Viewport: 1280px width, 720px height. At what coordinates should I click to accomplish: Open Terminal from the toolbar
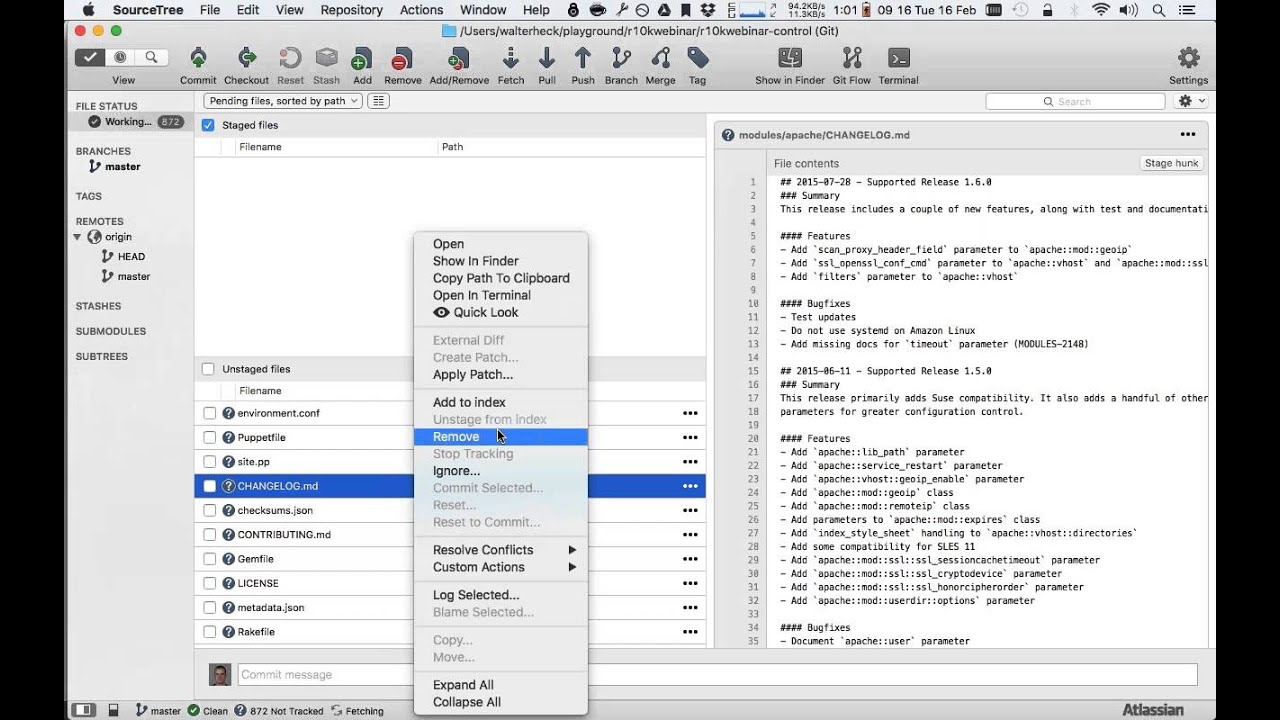[898, 59]
